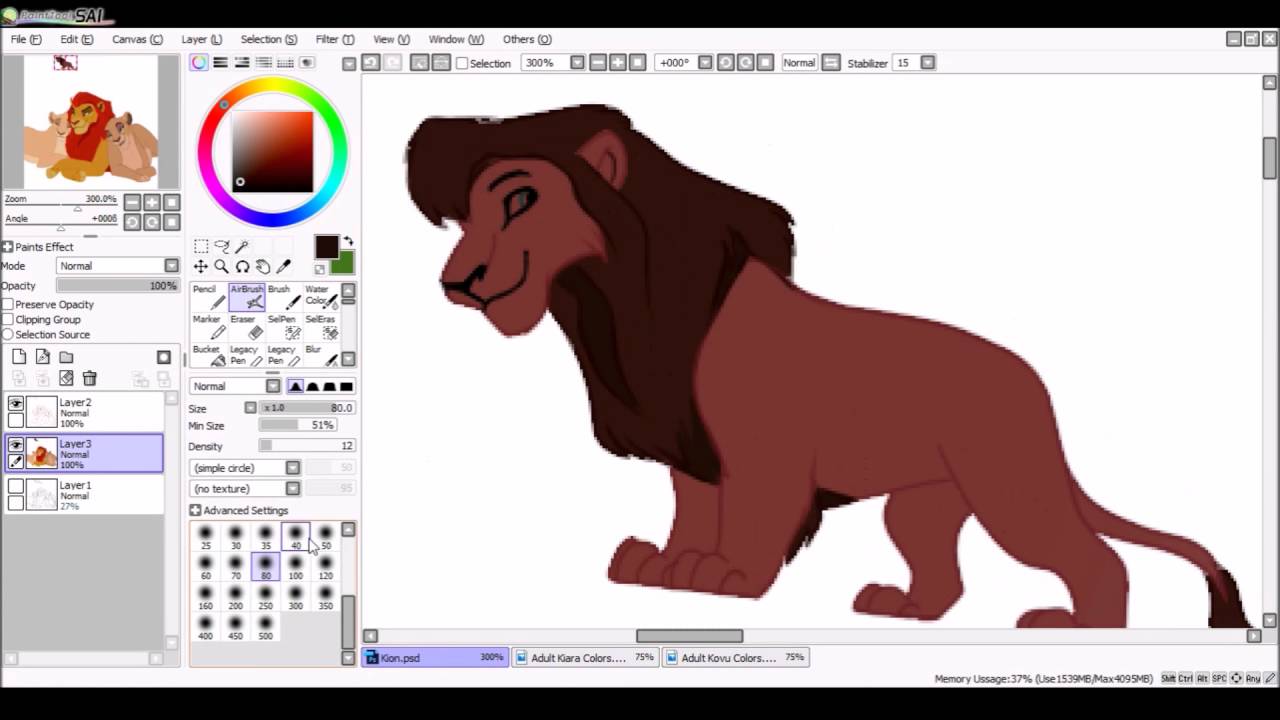Choose the 40 brush size preset
This screenshot has width=1280, height=720.
[x=295, y=537]
